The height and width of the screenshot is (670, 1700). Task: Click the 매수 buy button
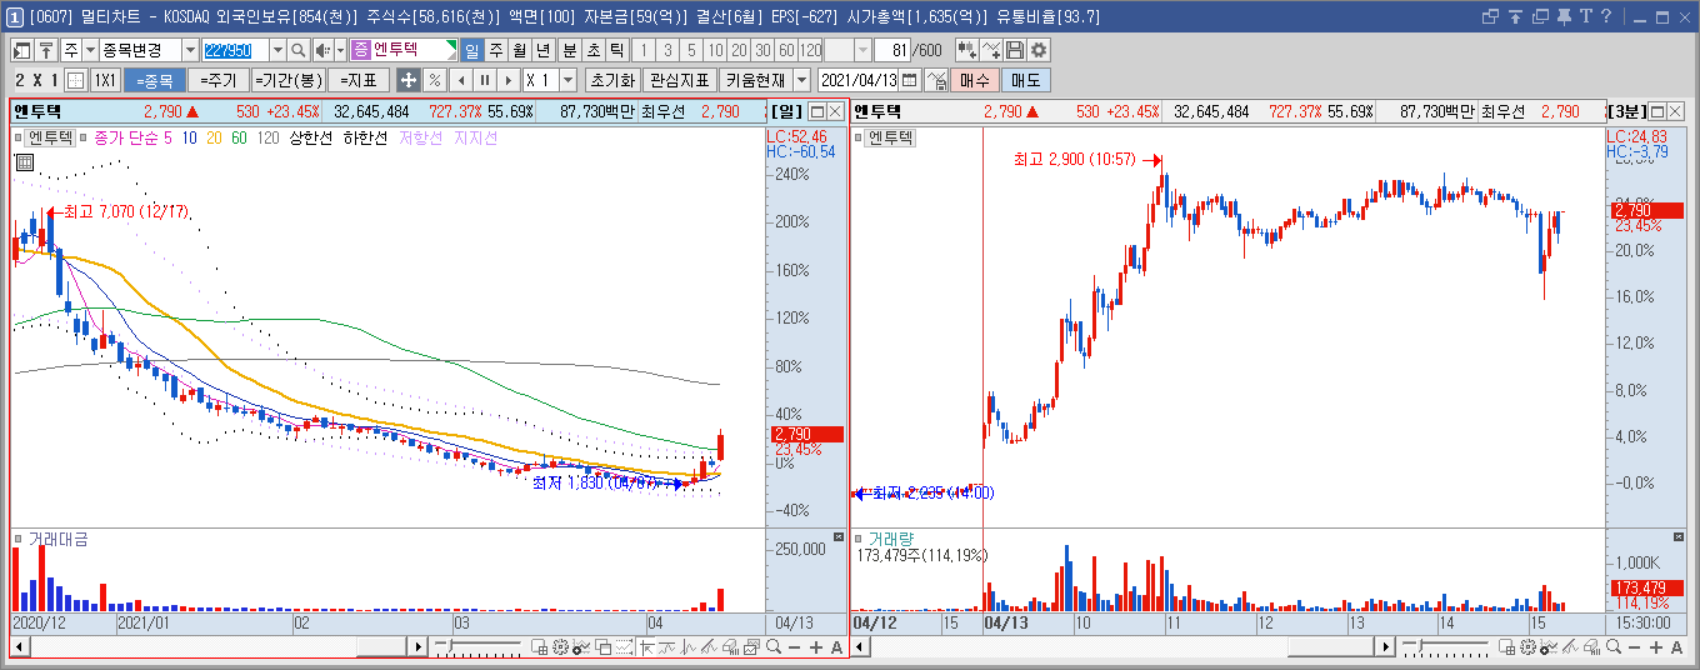coord(974,80)
